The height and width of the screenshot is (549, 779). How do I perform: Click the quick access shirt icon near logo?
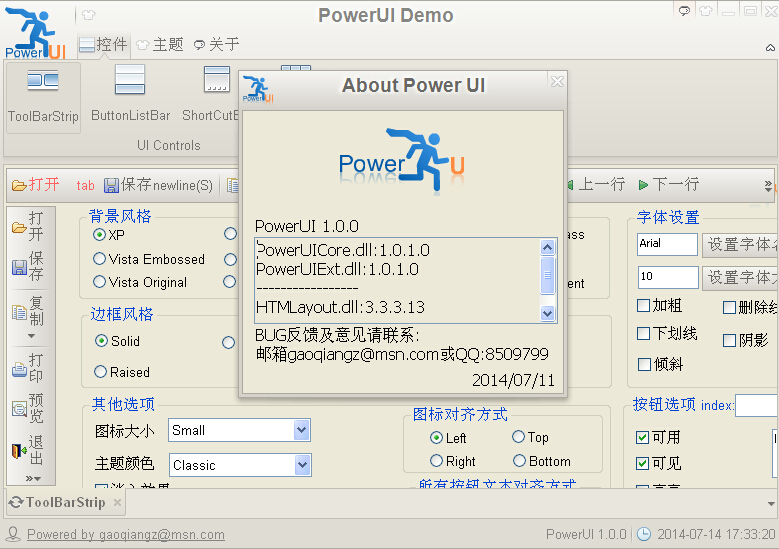point(89,15)
